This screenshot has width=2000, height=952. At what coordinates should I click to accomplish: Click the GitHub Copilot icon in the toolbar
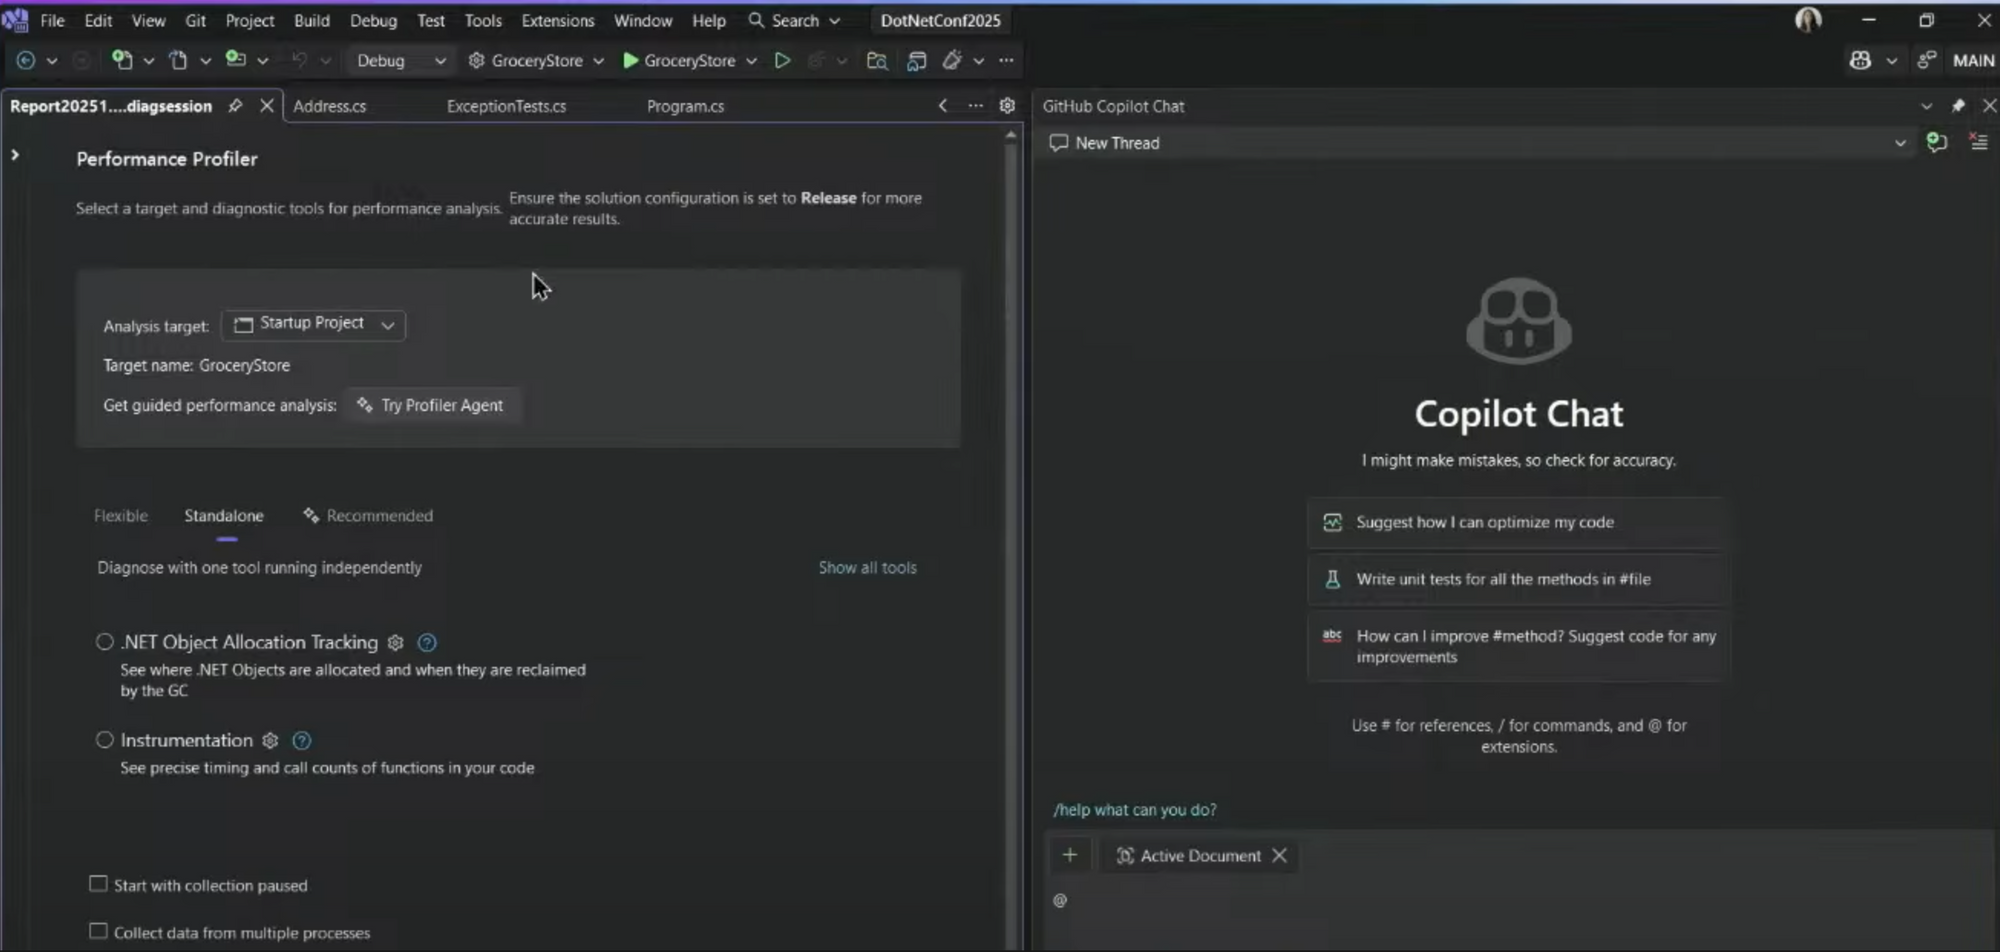[x=1860, y=61]
